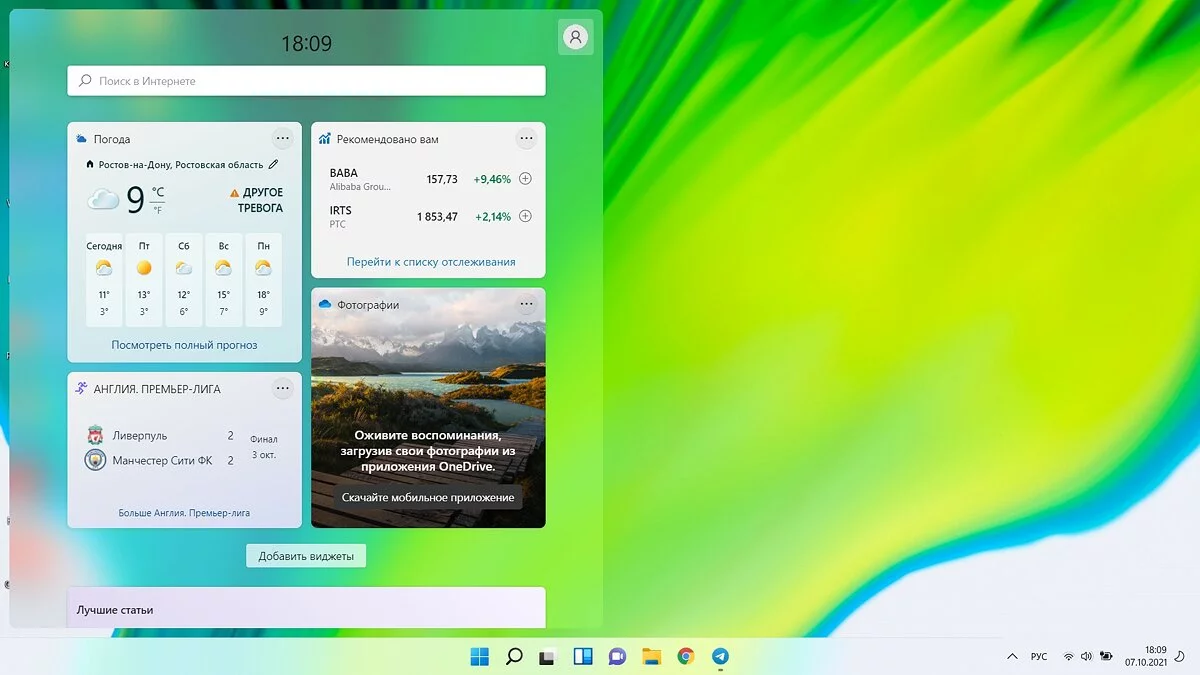Click the stocks chart icon in Recommended header
The width and height of the screenshot is (1200, 675).
click(x=325, y=139)
